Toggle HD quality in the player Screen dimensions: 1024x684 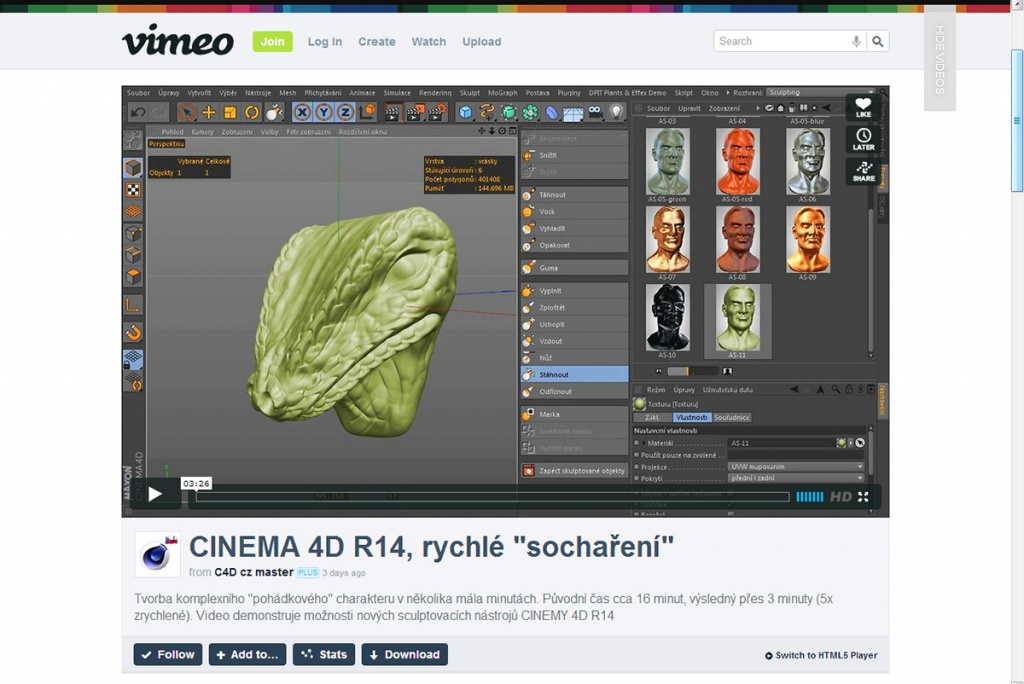840,497
